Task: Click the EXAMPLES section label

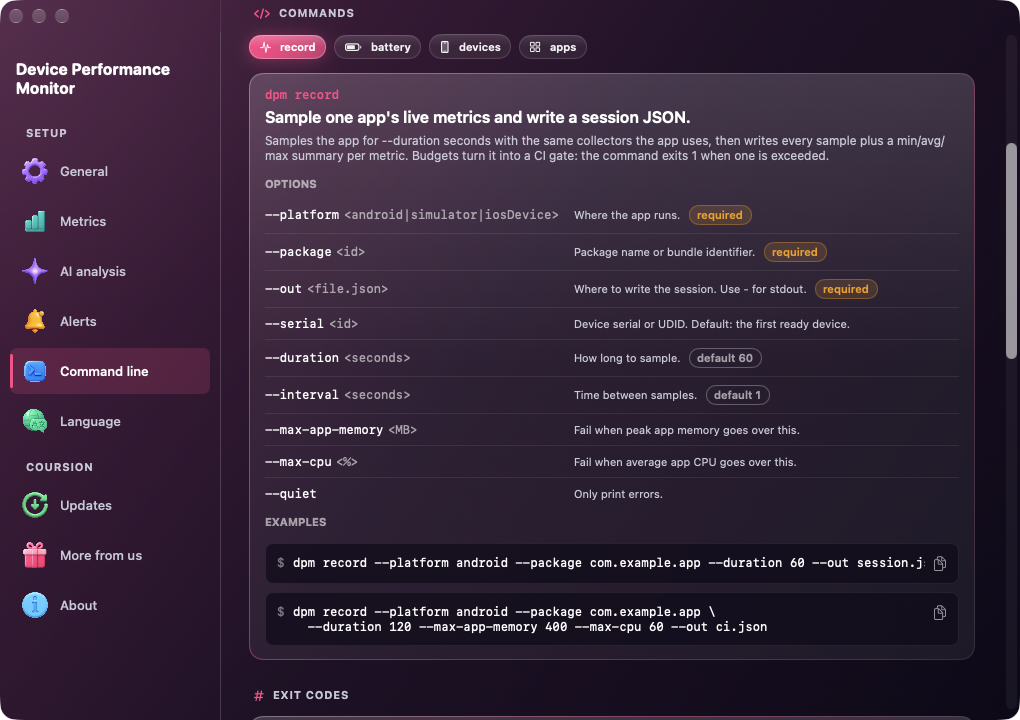Action: tap(295, 522)
